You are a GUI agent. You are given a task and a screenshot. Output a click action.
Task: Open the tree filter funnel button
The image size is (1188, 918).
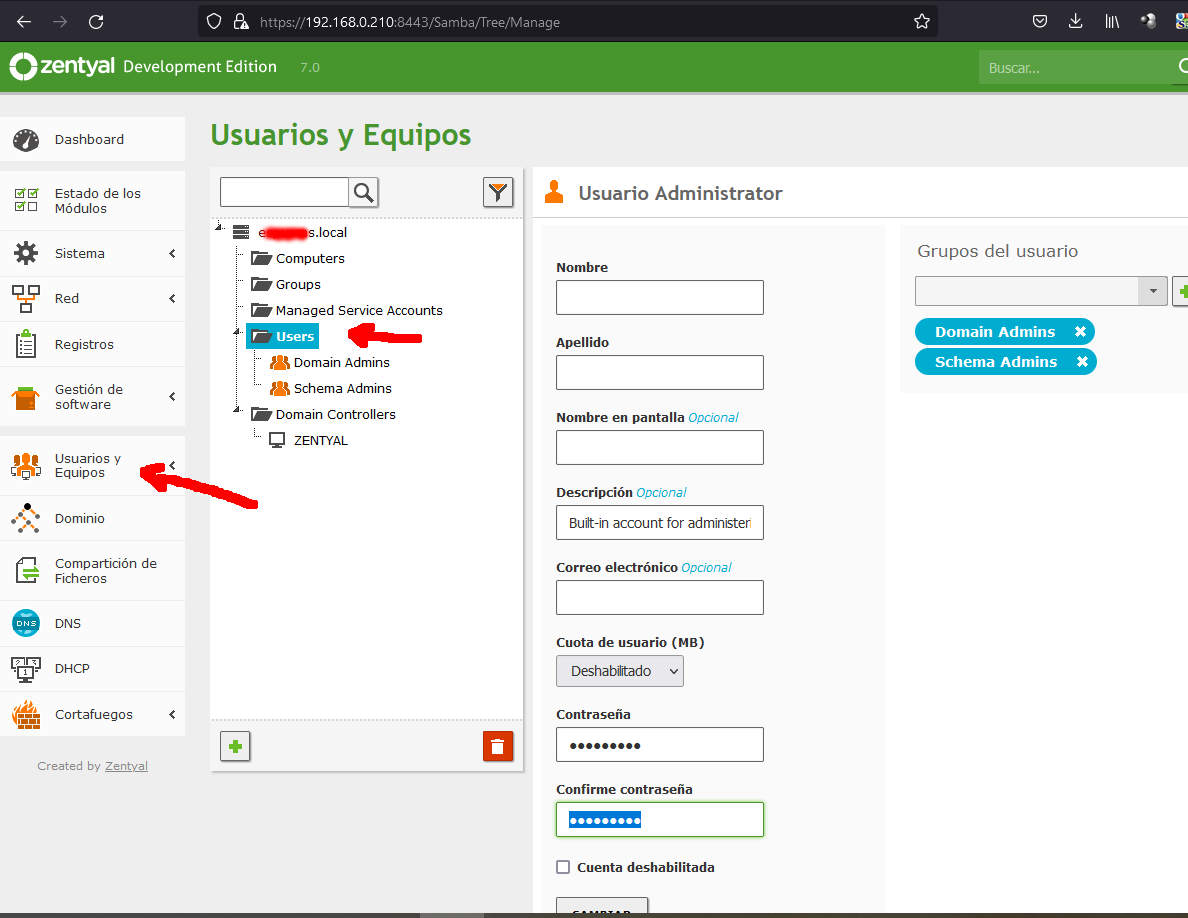click(498, 192)
